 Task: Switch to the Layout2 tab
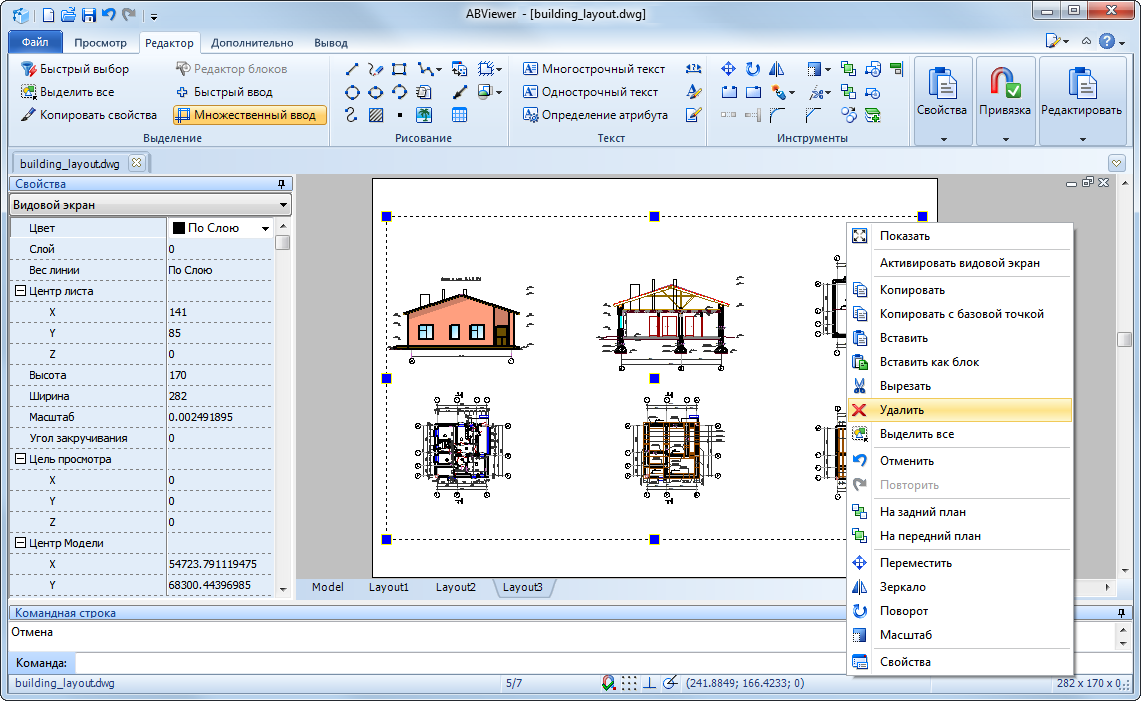tap(455, 587)
